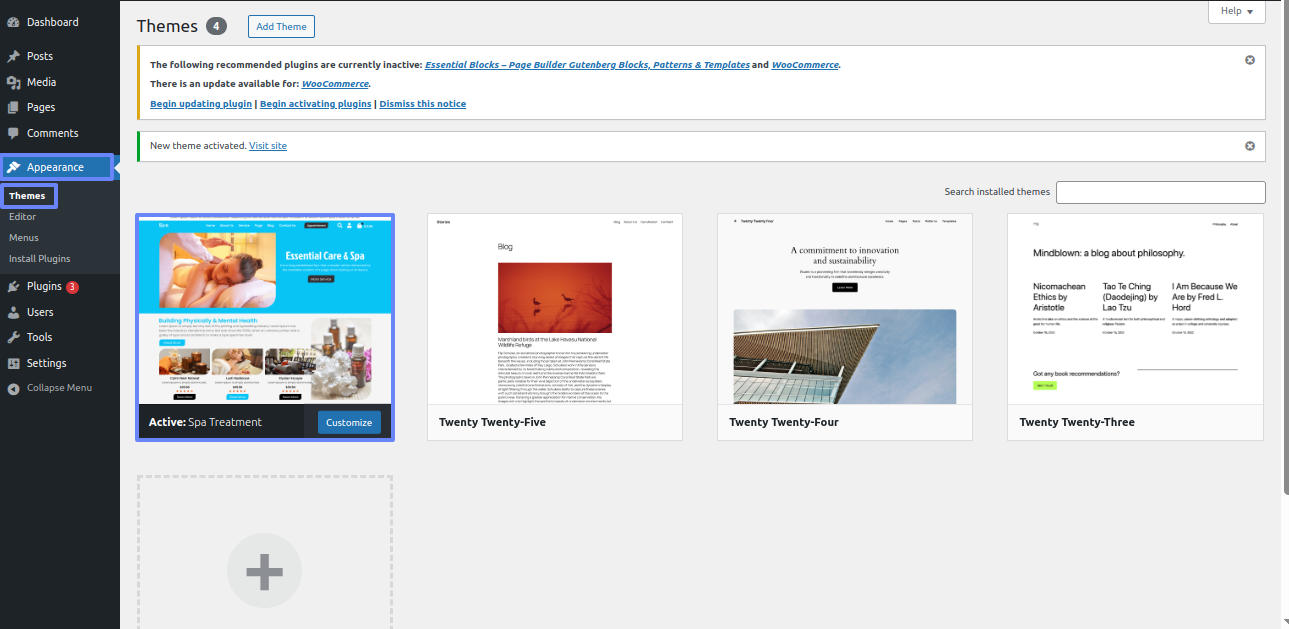The height and width of the screenshot is (629, 1289).
Task: Click Begin activating plugins link
Action: click(x=316, y=104)
